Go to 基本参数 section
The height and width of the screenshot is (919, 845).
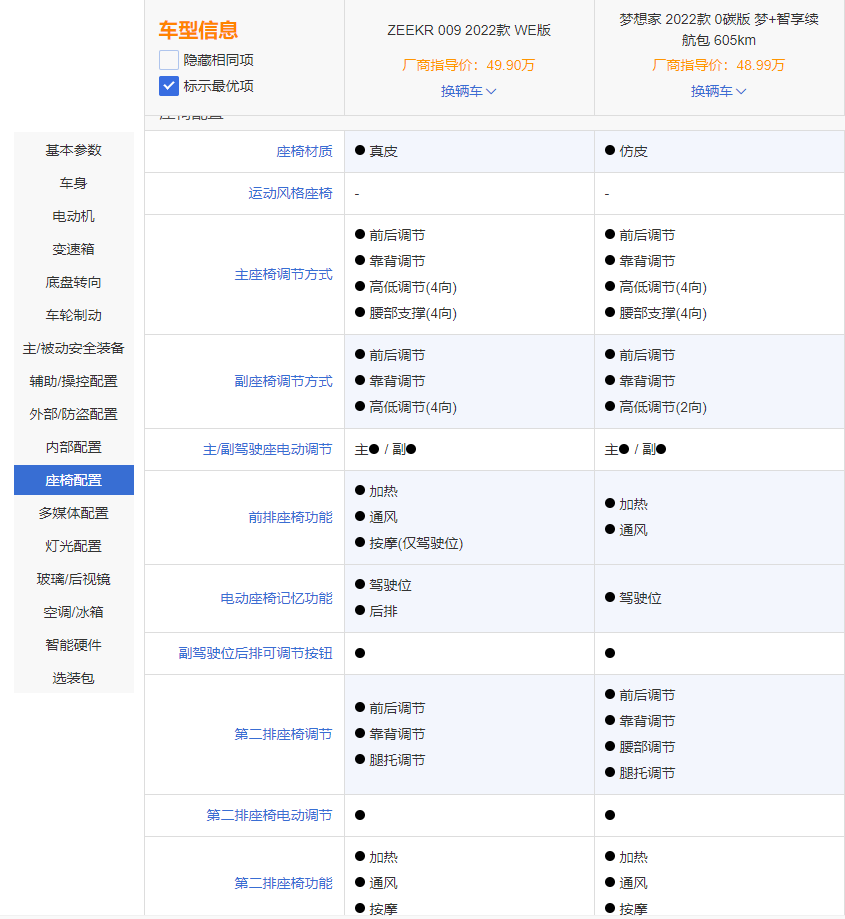pyautogui.click(x=73, y=150)
